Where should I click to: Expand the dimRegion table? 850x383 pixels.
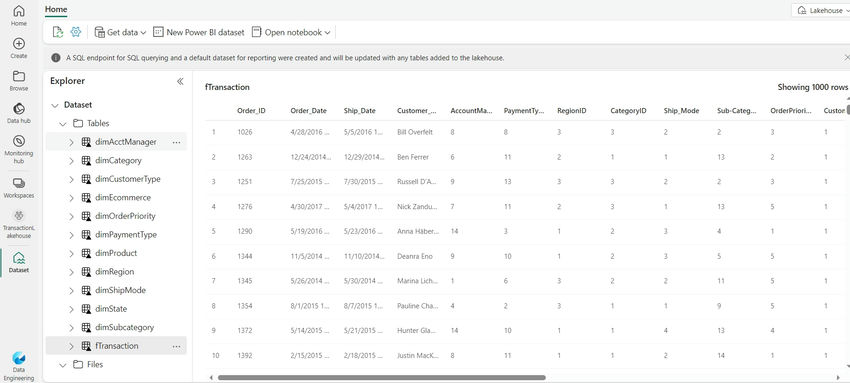click(71, 272)
